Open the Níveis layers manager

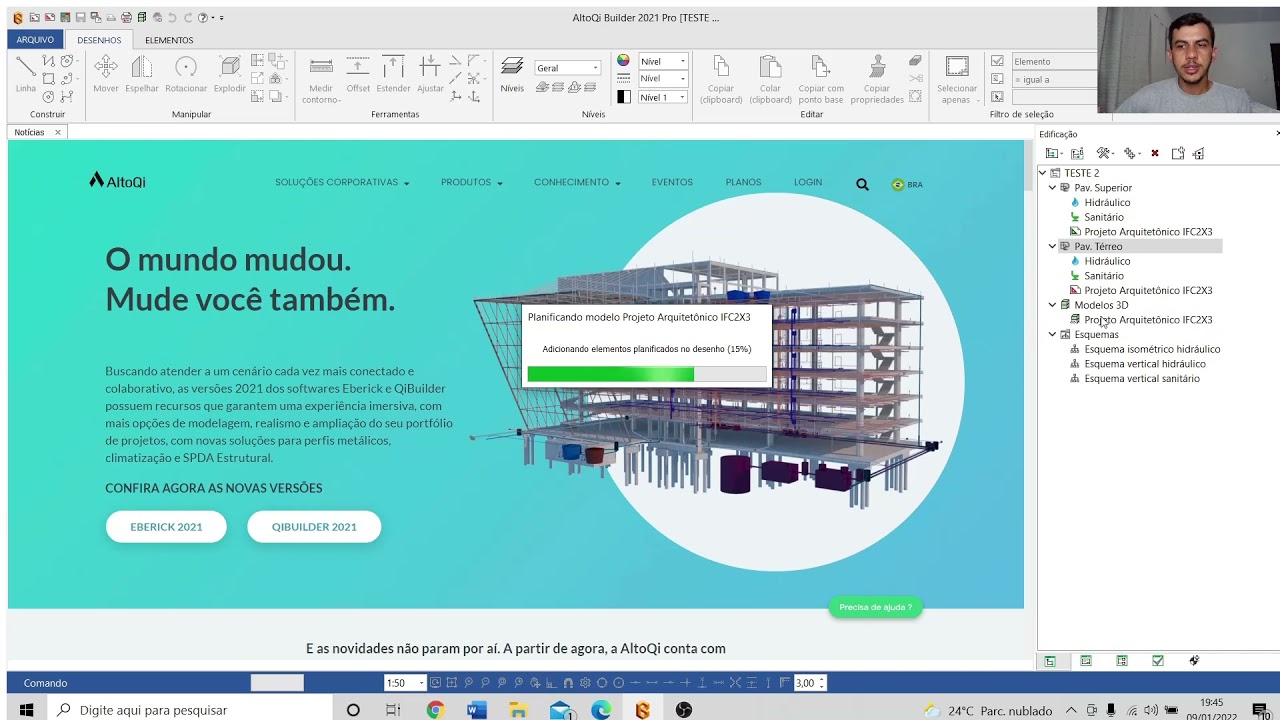[x=512, y=74]
